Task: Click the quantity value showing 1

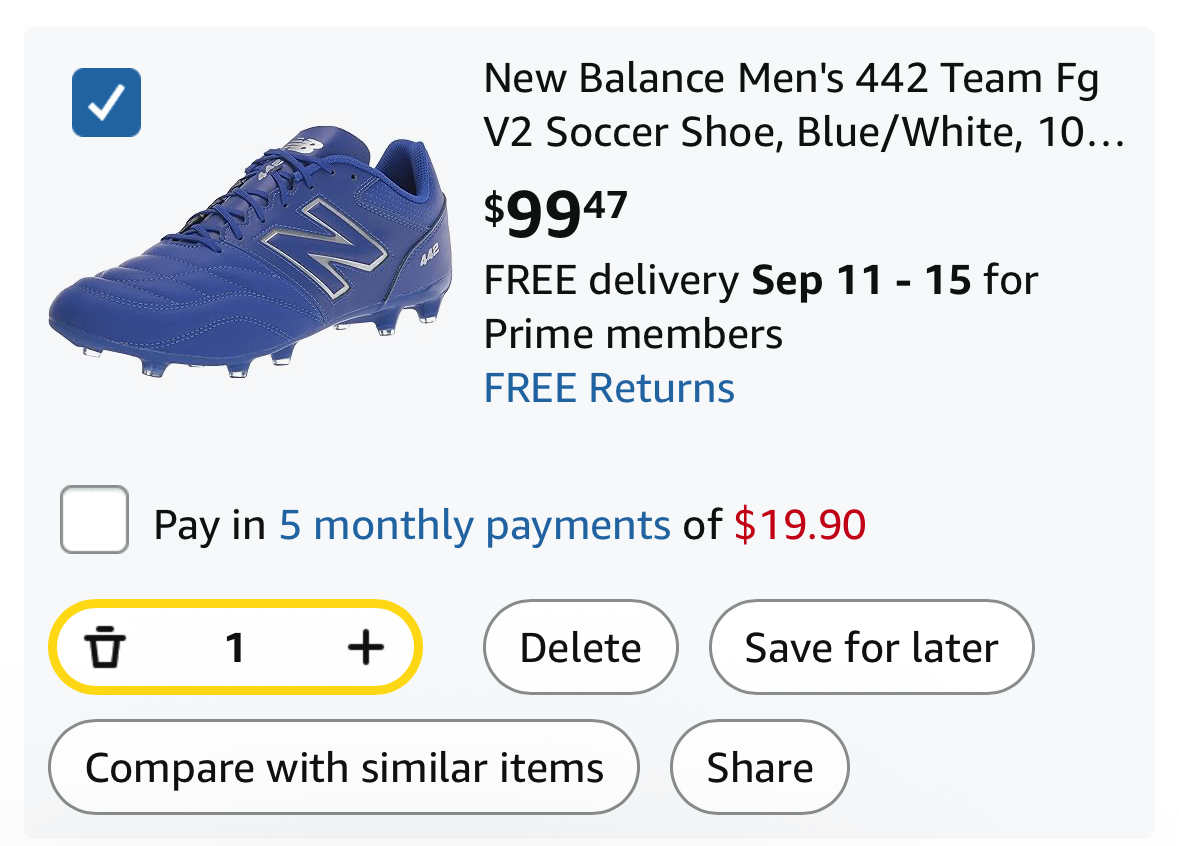Action: tap(236, 647)
